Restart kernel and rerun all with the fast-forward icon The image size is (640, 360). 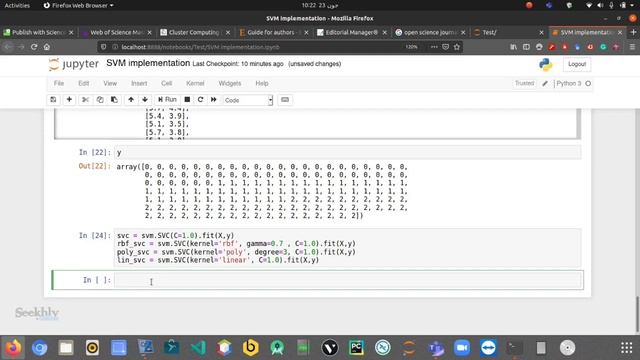(213, 100)
